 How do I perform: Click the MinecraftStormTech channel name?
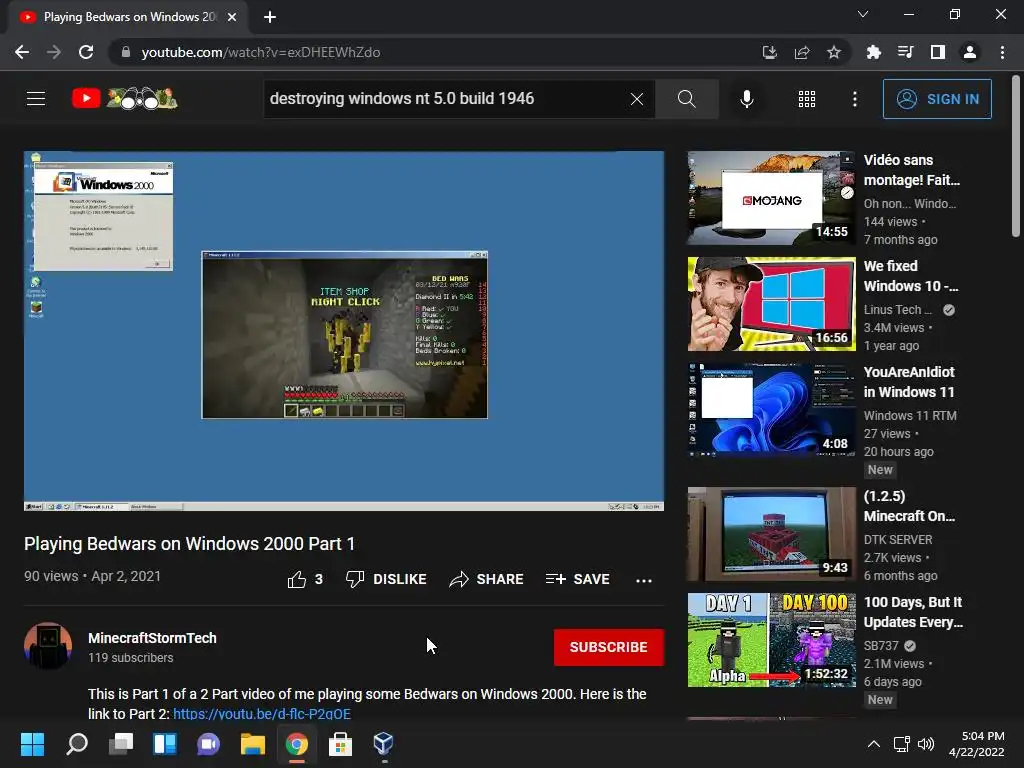[x=152, y=638]
